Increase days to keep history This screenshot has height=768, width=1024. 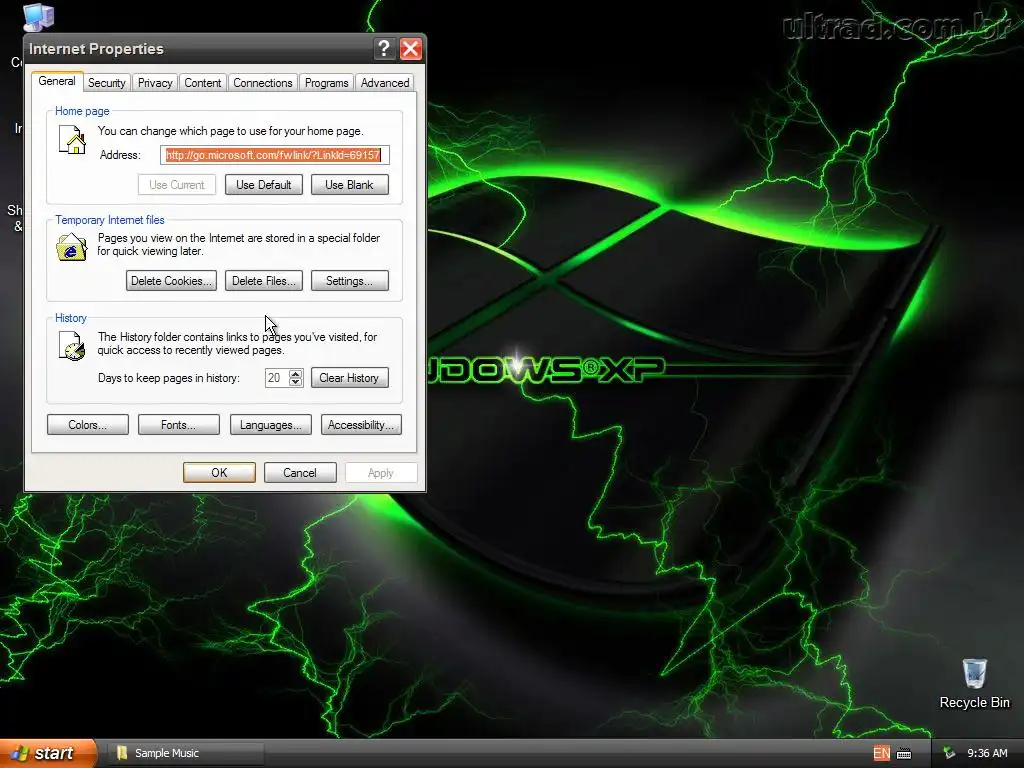pyautogui.click(x=296, y=374)
